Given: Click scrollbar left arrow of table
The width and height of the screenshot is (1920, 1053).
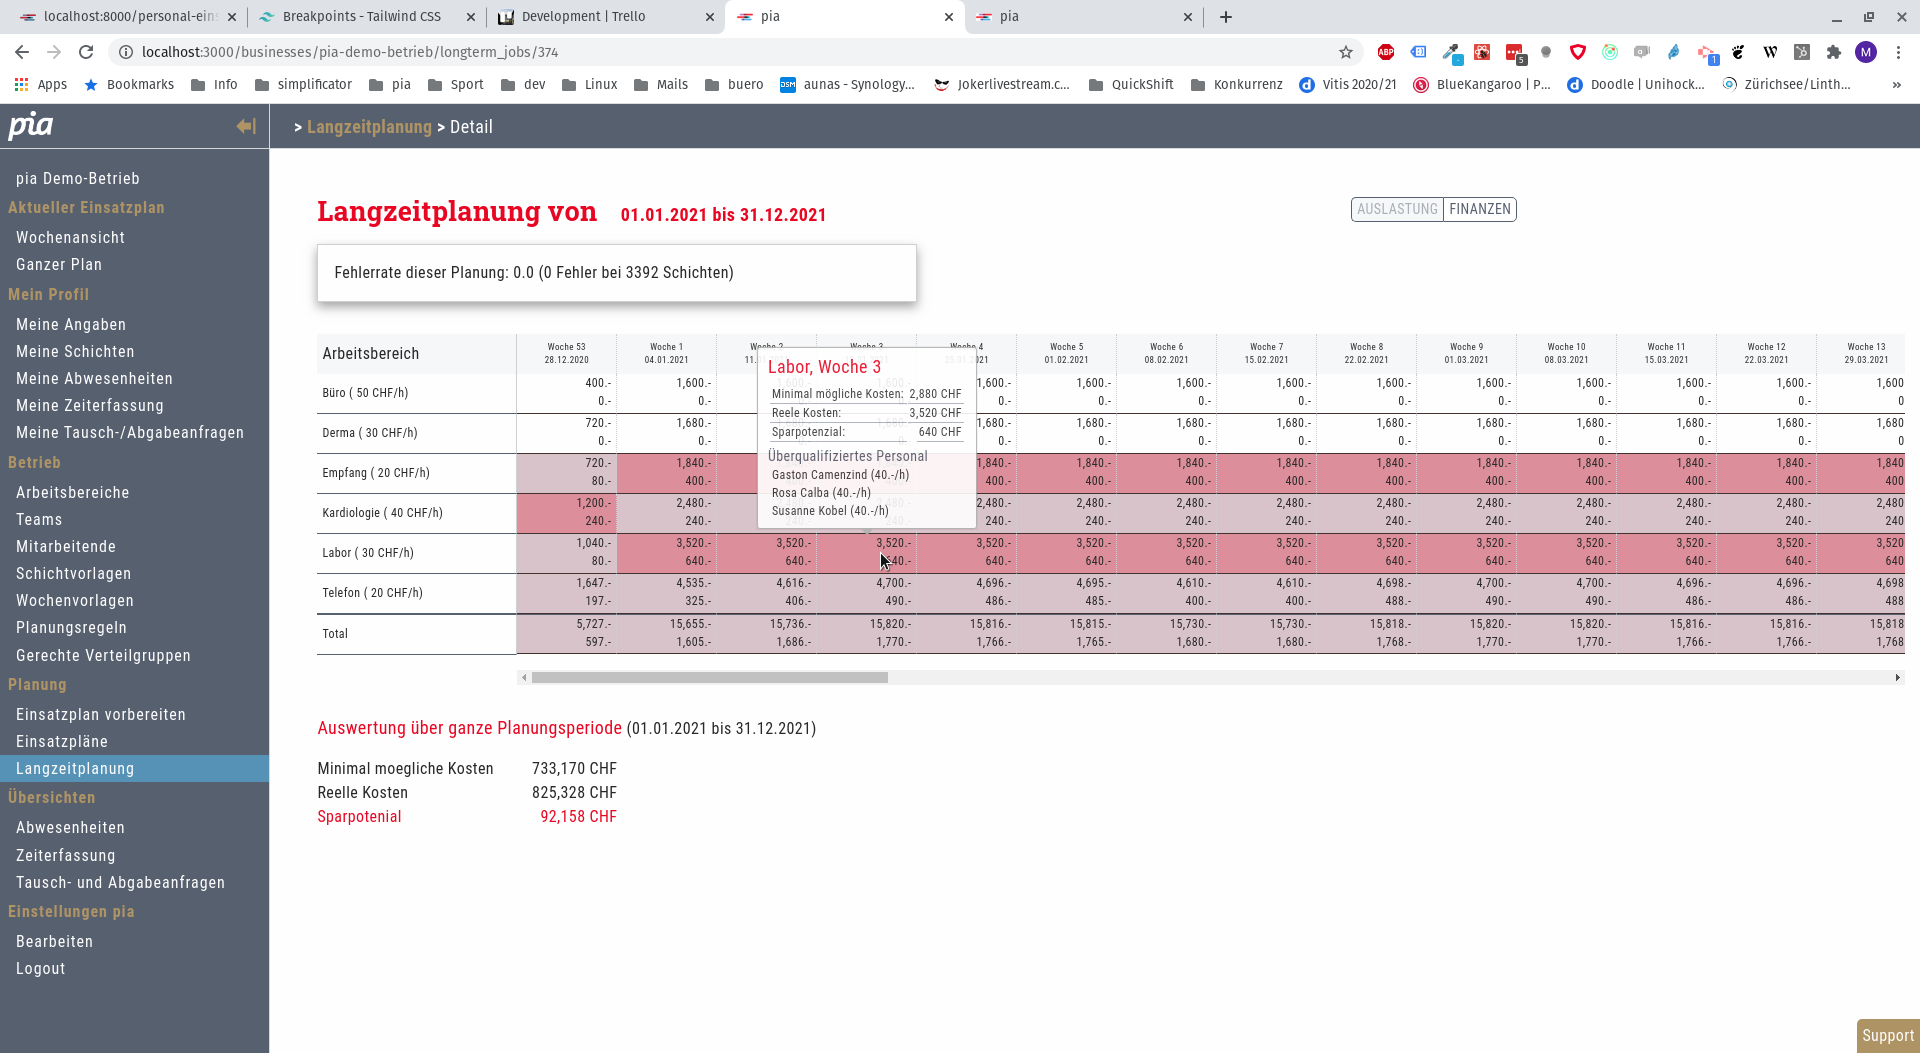Looking at the screenshot, I should point(524,678).
